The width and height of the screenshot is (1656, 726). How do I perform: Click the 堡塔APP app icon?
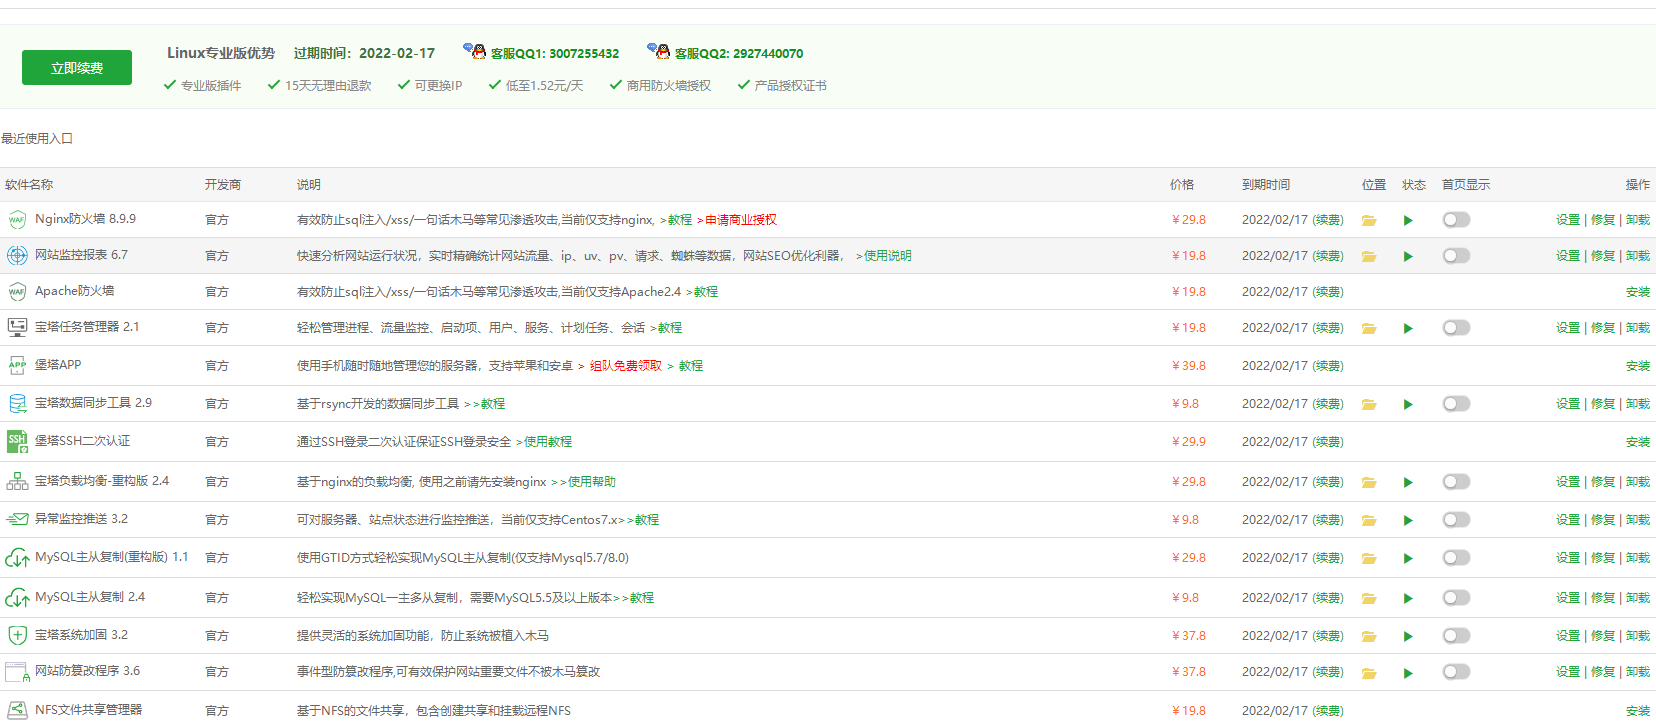pyautogui.click(x=17, y=365)
